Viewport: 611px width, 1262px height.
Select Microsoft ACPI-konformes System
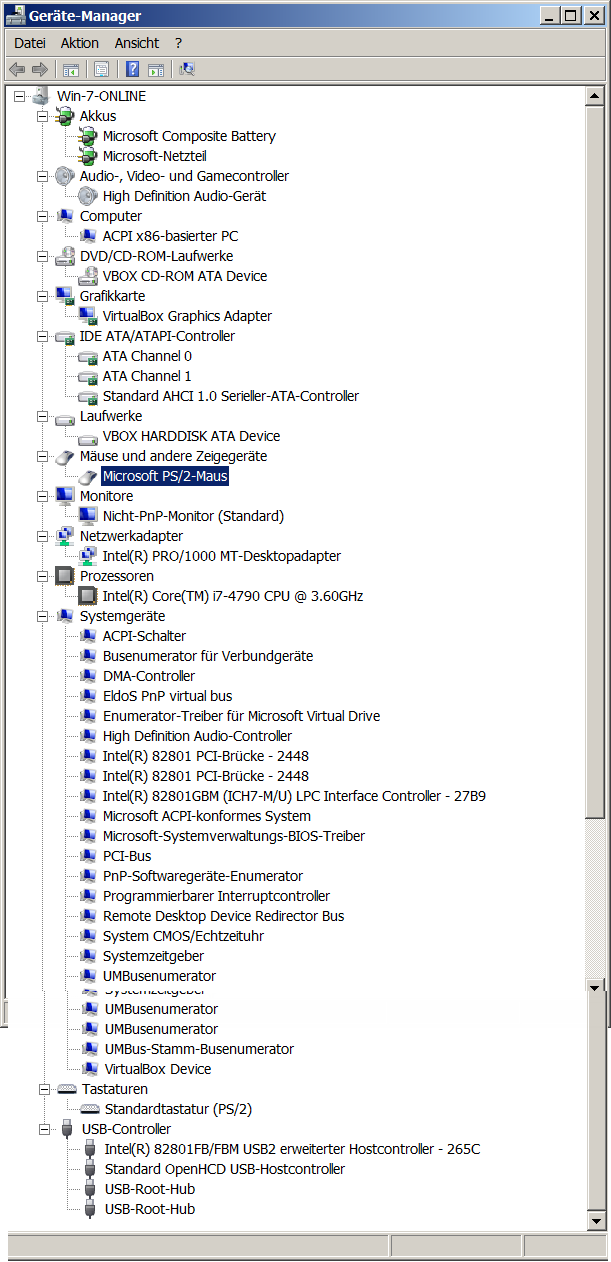coord(207,816)
